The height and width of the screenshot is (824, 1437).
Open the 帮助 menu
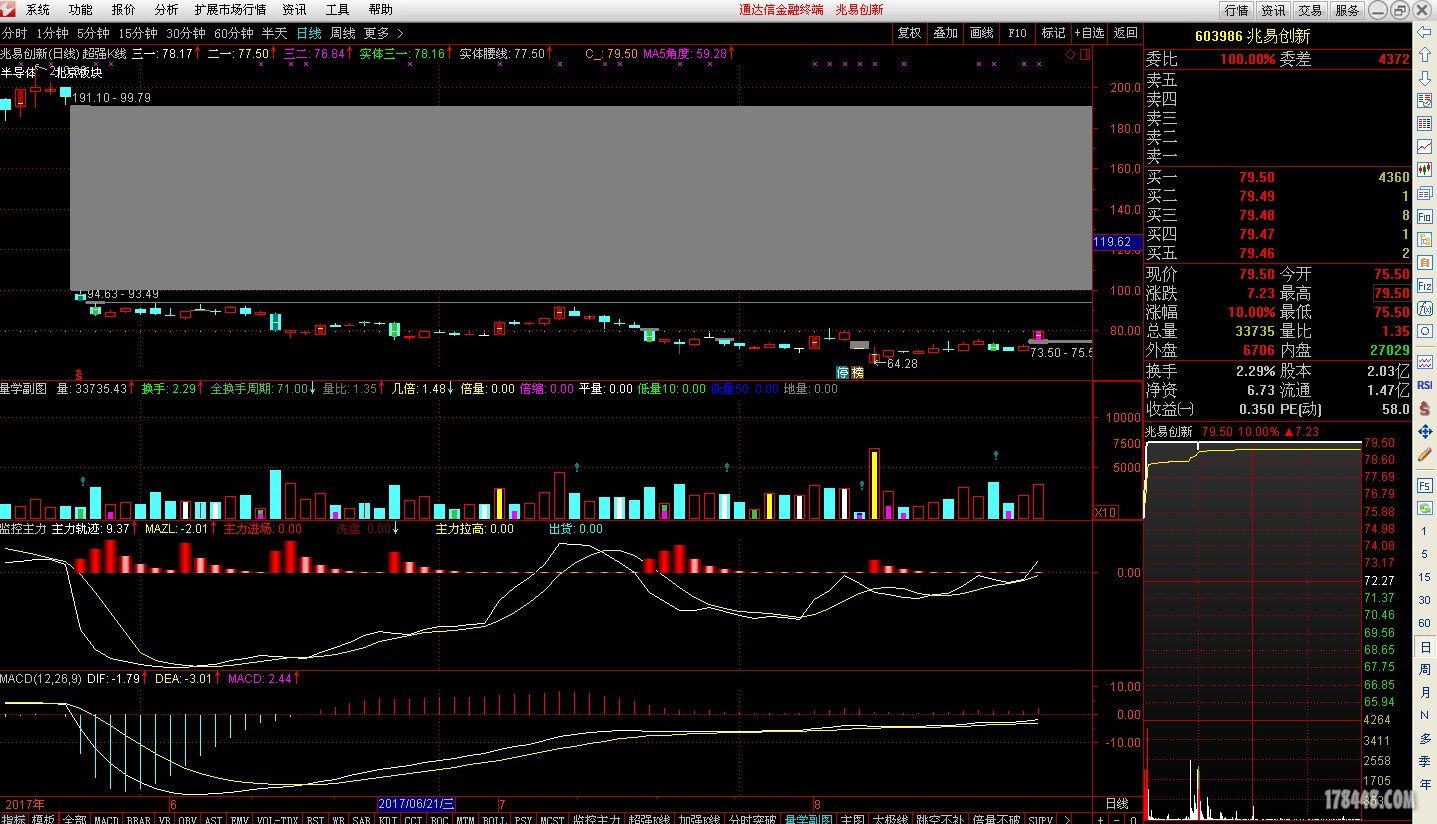(x=381, y=10)
